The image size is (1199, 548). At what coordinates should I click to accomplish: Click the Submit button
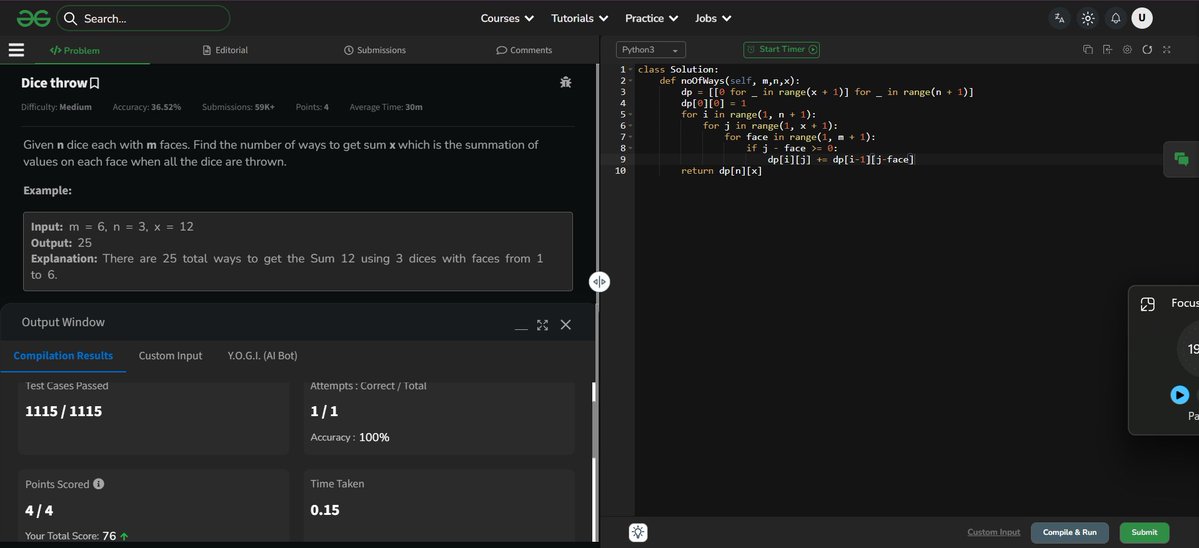tap(1144, 533)
